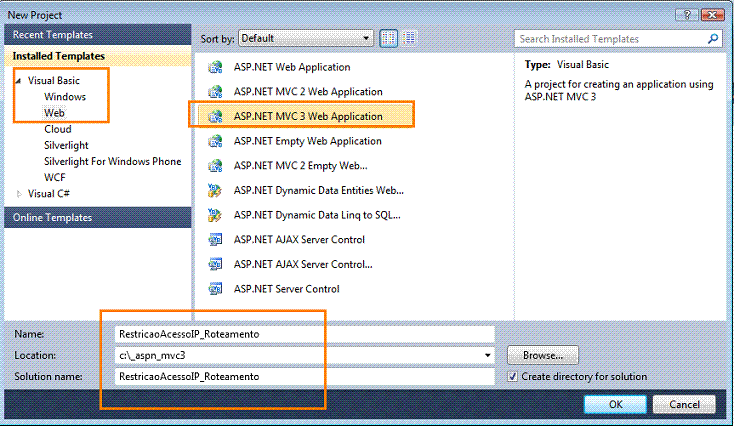
Task: Select the ASP.NET MVC 2 Web Application template
Action: tap(308, 92)
